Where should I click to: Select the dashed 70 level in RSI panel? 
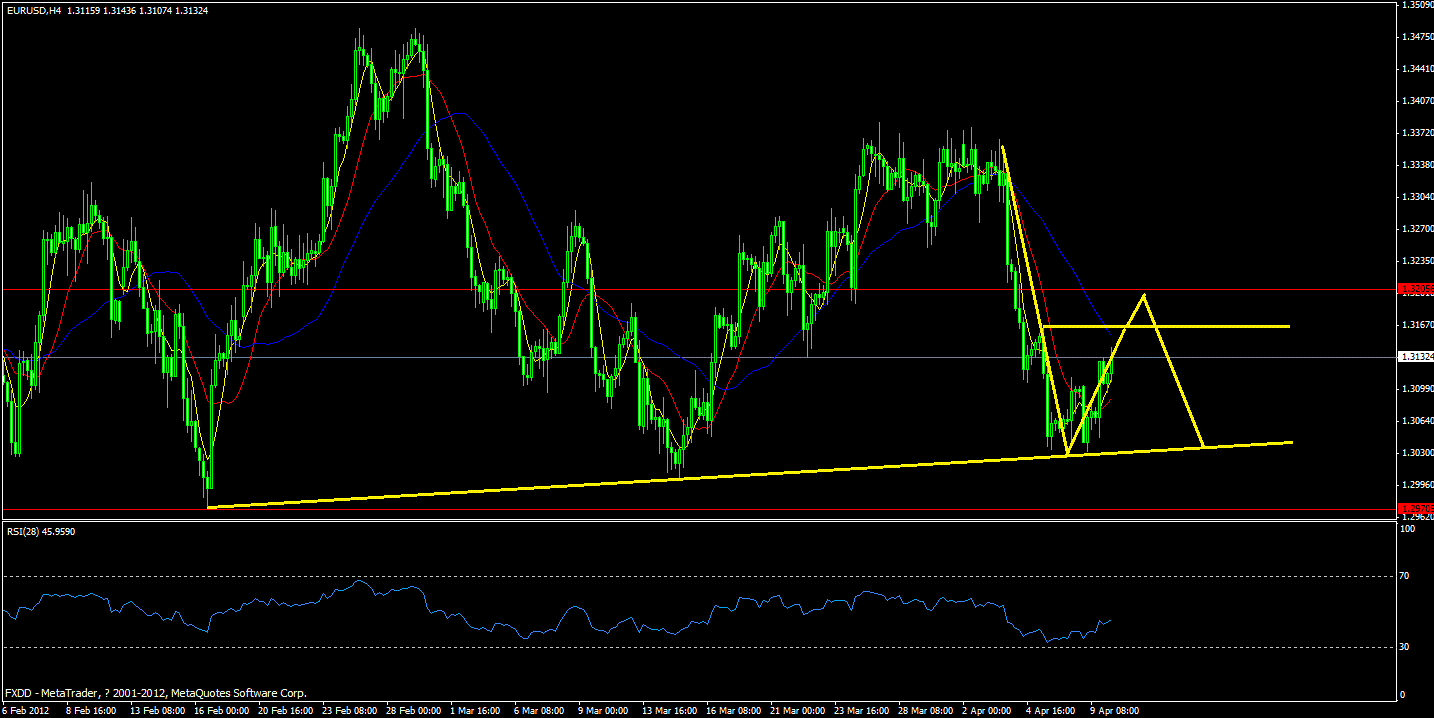tap(700, 577)
